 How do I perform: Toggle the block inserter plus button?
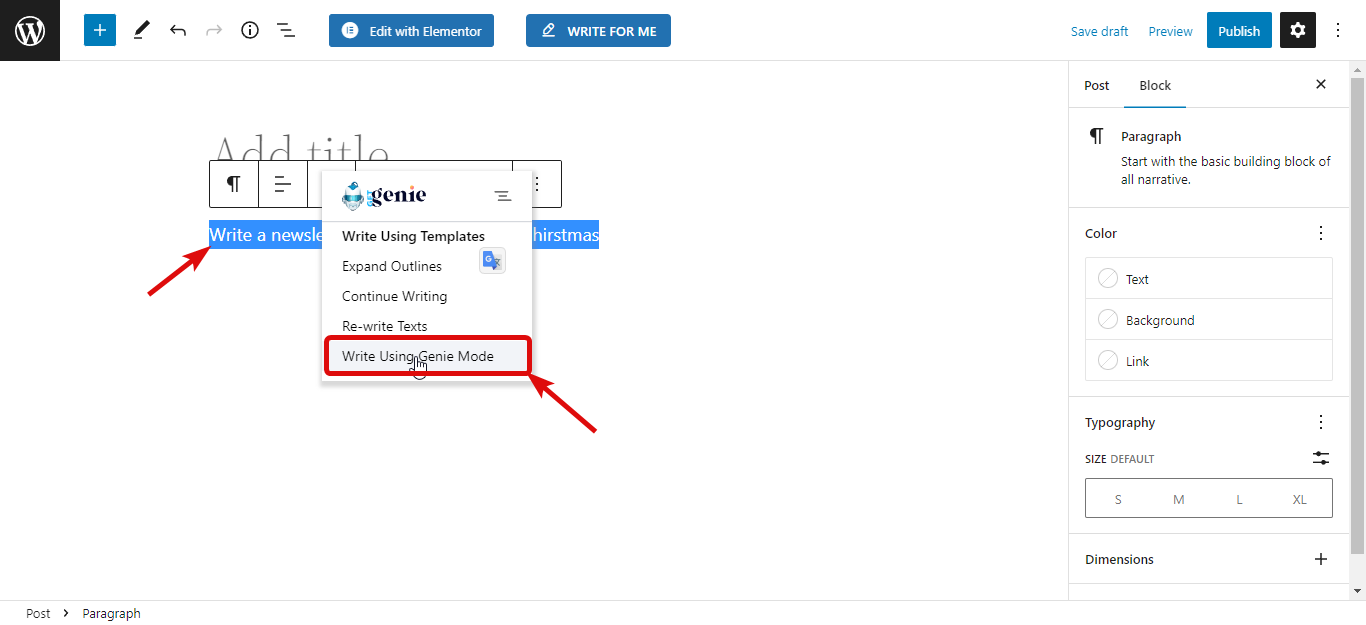tap(100, 30)
